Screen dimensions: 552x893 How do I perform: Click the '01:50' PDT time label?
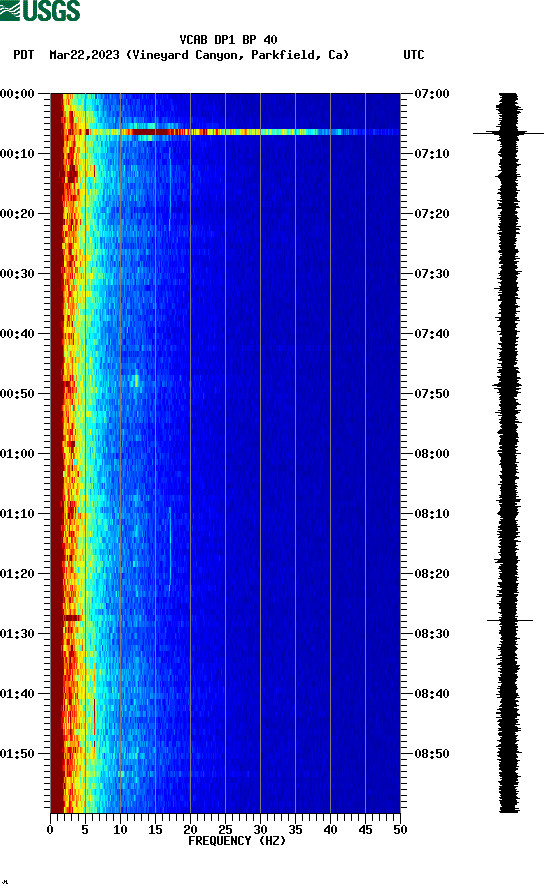(x=18, y=753)
